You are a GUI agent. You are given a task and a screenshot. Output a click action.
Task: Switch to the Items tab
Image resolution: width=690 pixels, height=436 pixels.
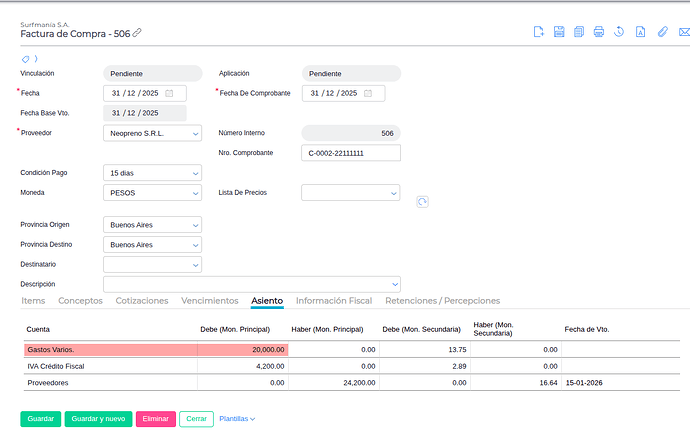click(x=33, y=300)
